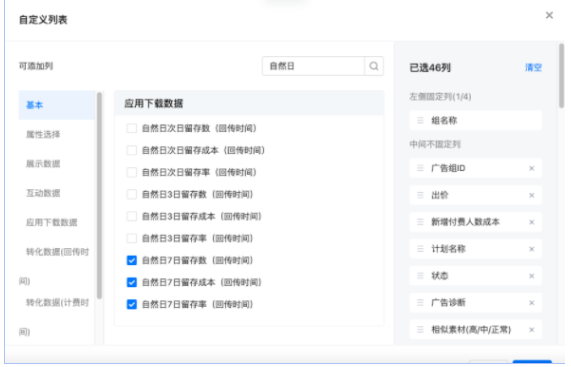Uncheck 自然日7日留存成本（回传时间）

pyautogui.click(x=131, y=283)
